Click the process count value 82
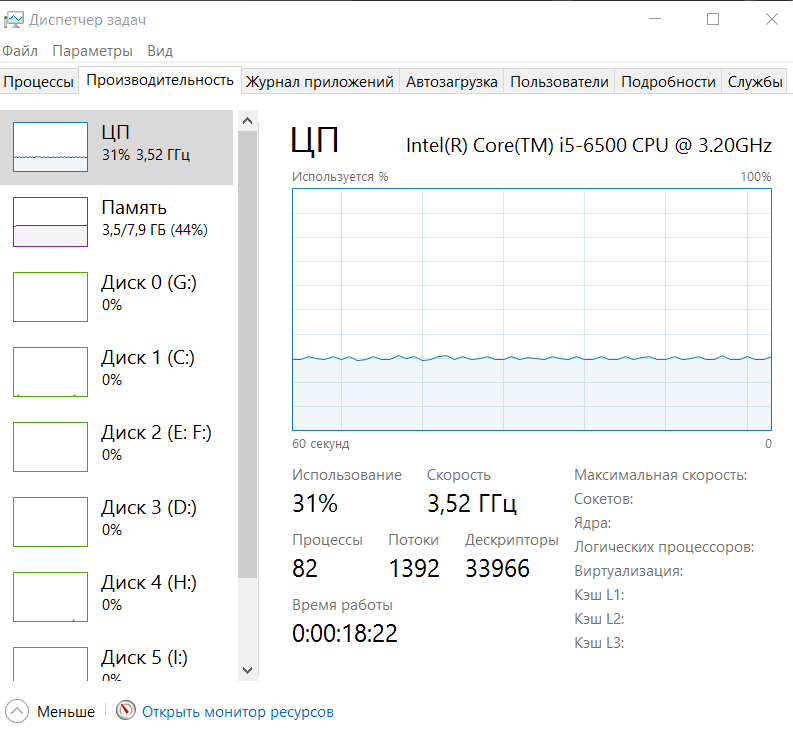793x730 pixels. click(x=305, y=568)
